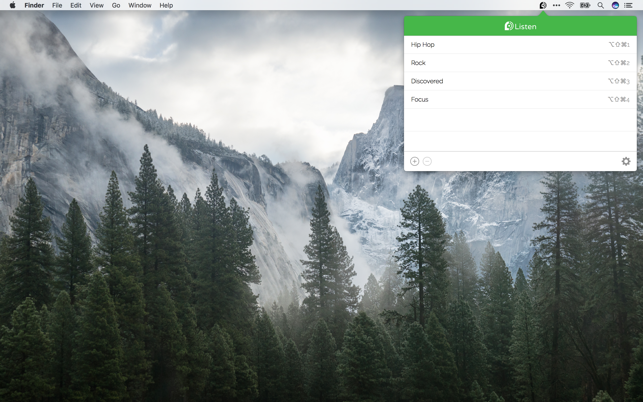The width and height of the screenshot is (643, 402).
Task: Open the three-dots menu bar extra
Action: coord(556,5)
